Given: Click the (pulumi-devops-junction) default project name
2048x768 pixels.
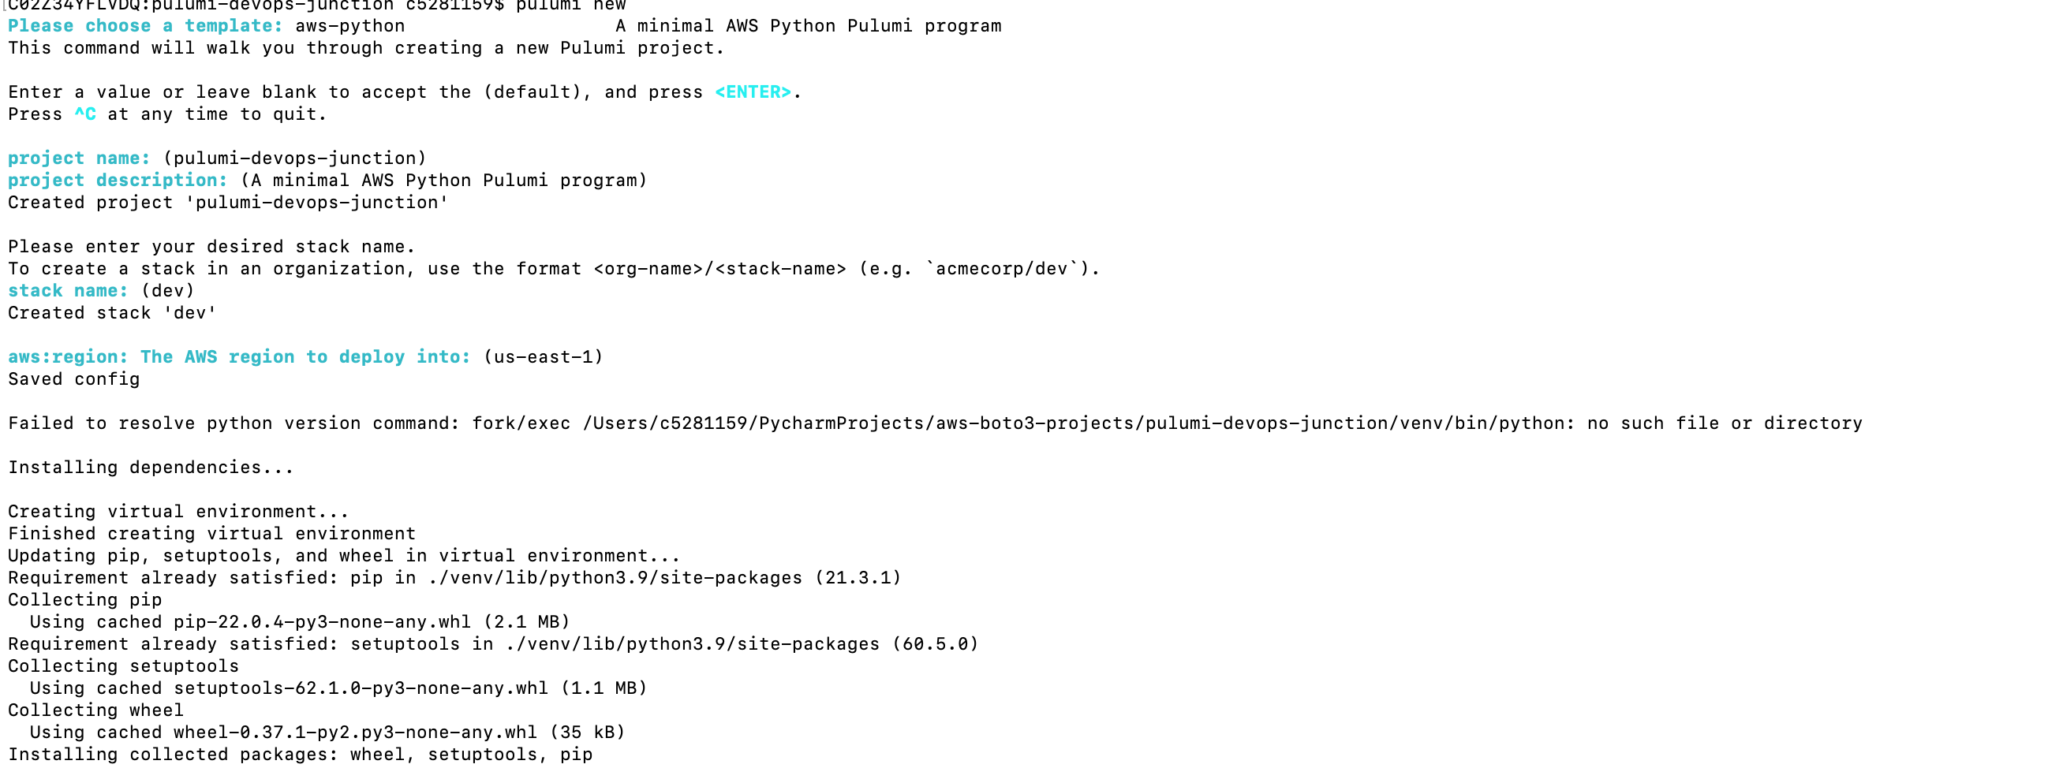Looking at the screenshot, I should (295, 158).
